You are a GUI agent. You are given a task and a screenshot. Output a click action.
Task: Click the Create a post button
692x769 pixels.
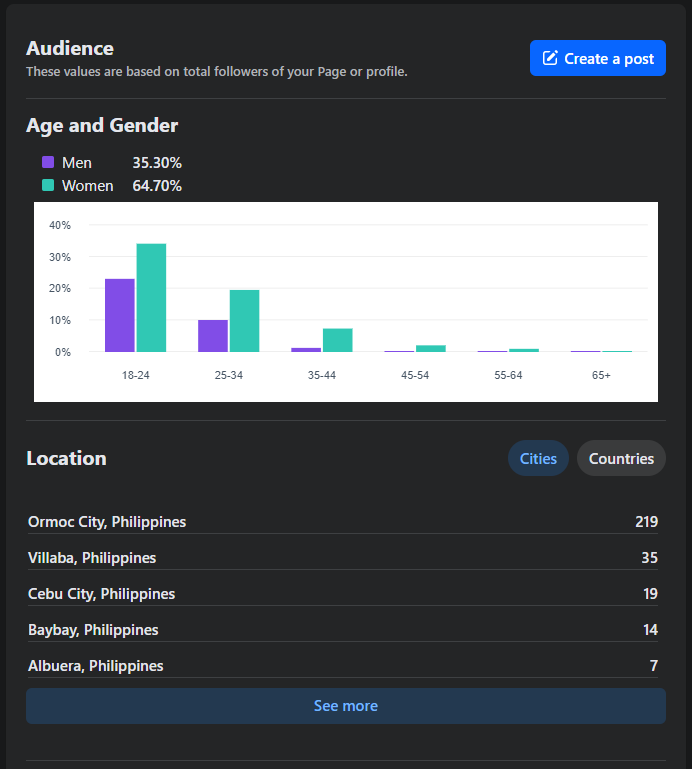click(597, 58)
